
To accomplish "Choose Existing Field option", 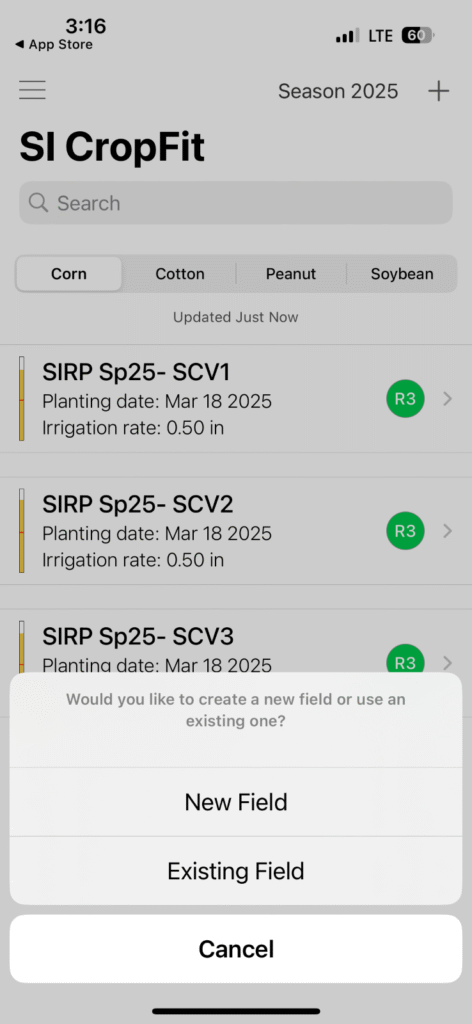I will click(x=236, y=871).
